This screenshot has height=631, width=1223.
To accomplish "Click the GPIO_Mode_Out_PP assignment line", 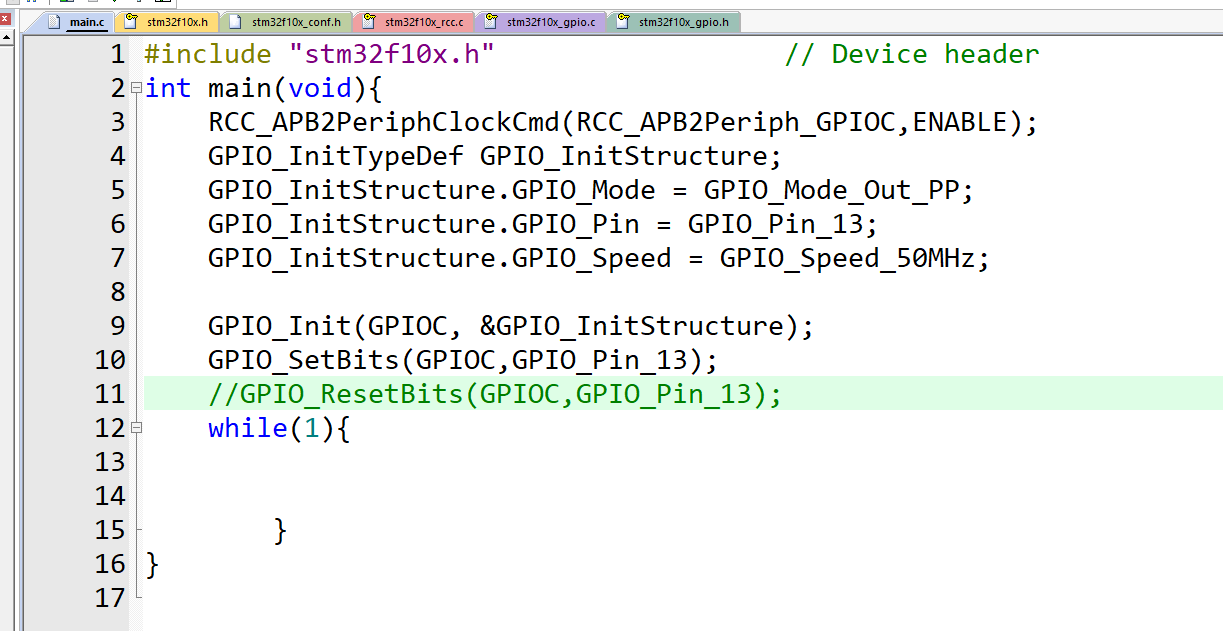I will pos(591,190).
